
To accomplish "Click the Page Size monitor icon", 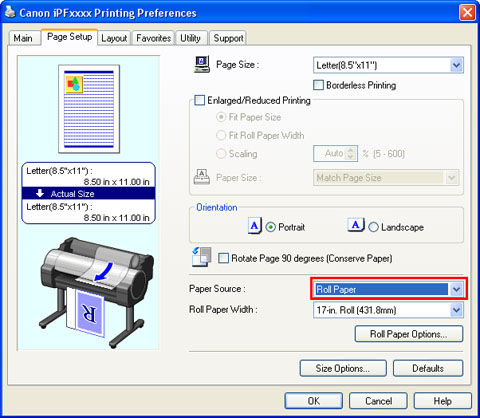I will point(202,64).
